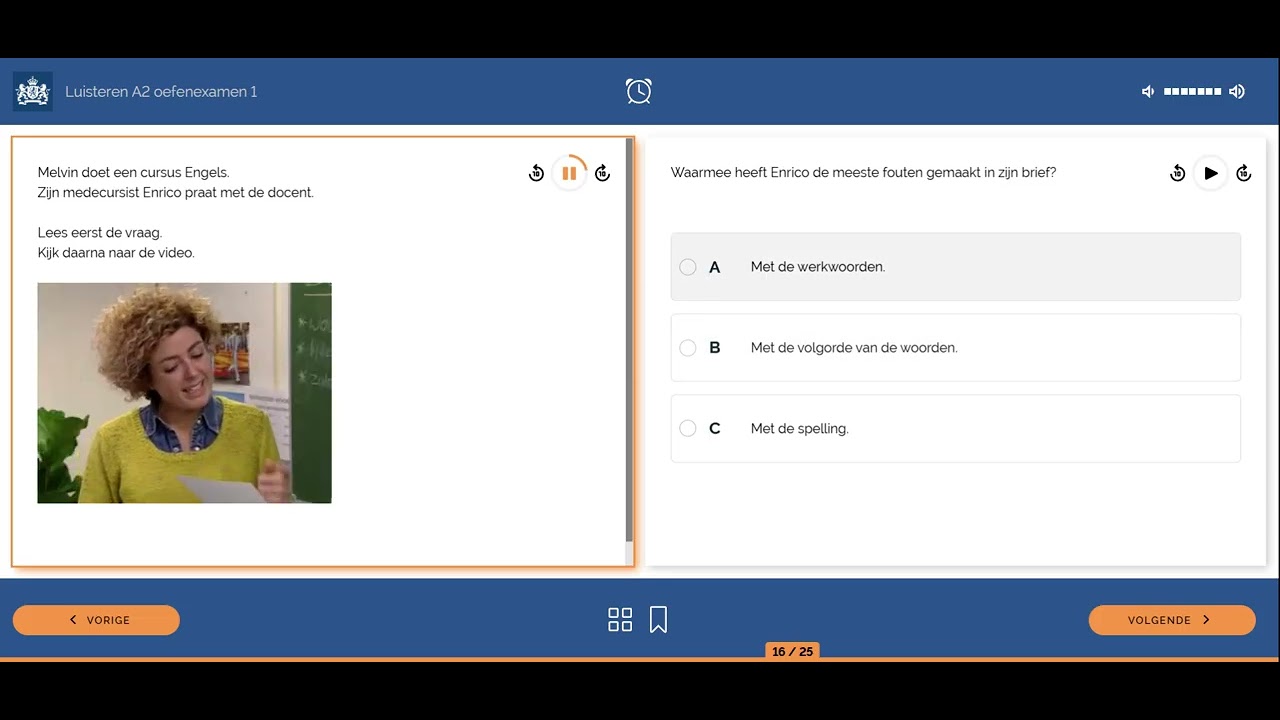This screenshot has height=720, width=1280.
Task: Click the title 'Luisteren A2 oefenexamen 1'
Action: [161, 91]
